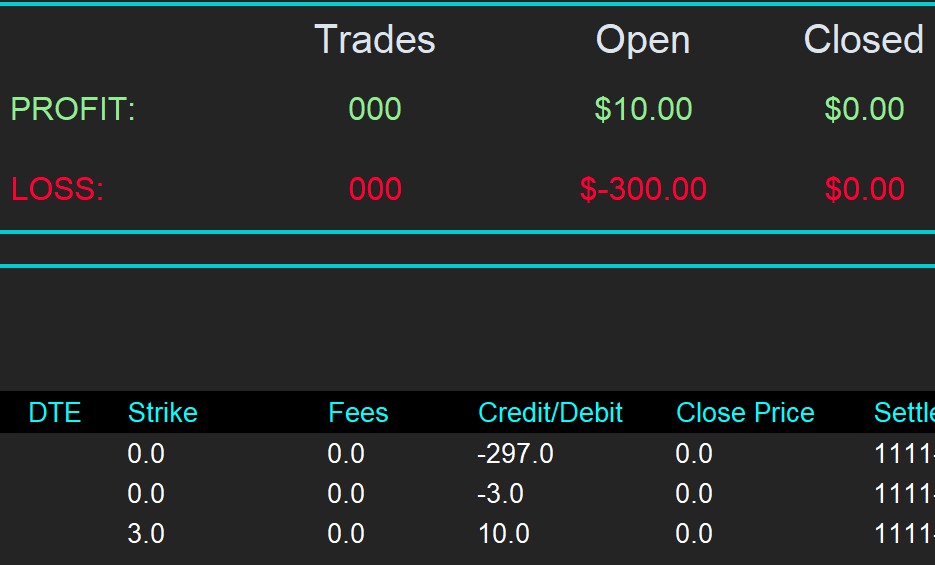Click the -3.0 credit/debit cell
The width and height of the screenshot is (935, 565).
point(500,494)
